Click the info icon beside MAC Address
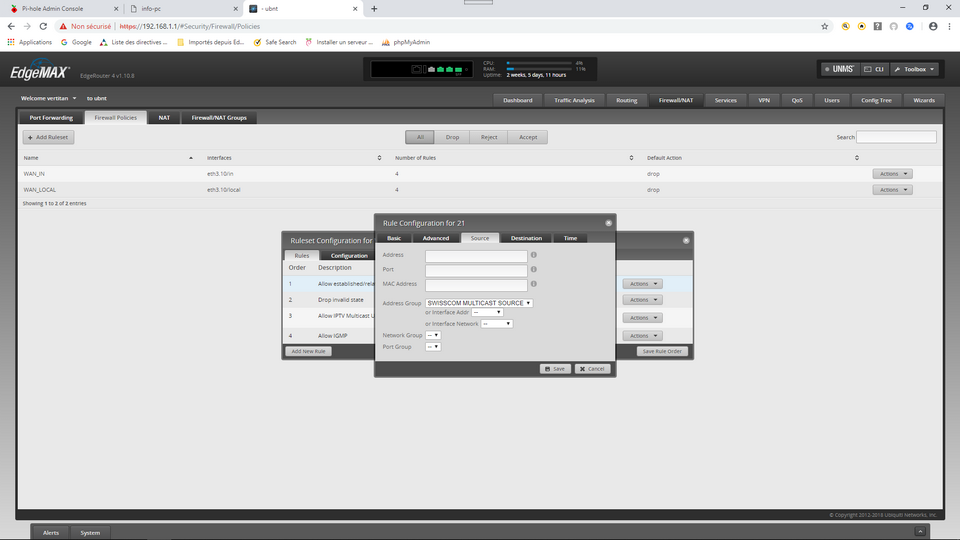This screenshot has width=960, height=540. [534, 284]
